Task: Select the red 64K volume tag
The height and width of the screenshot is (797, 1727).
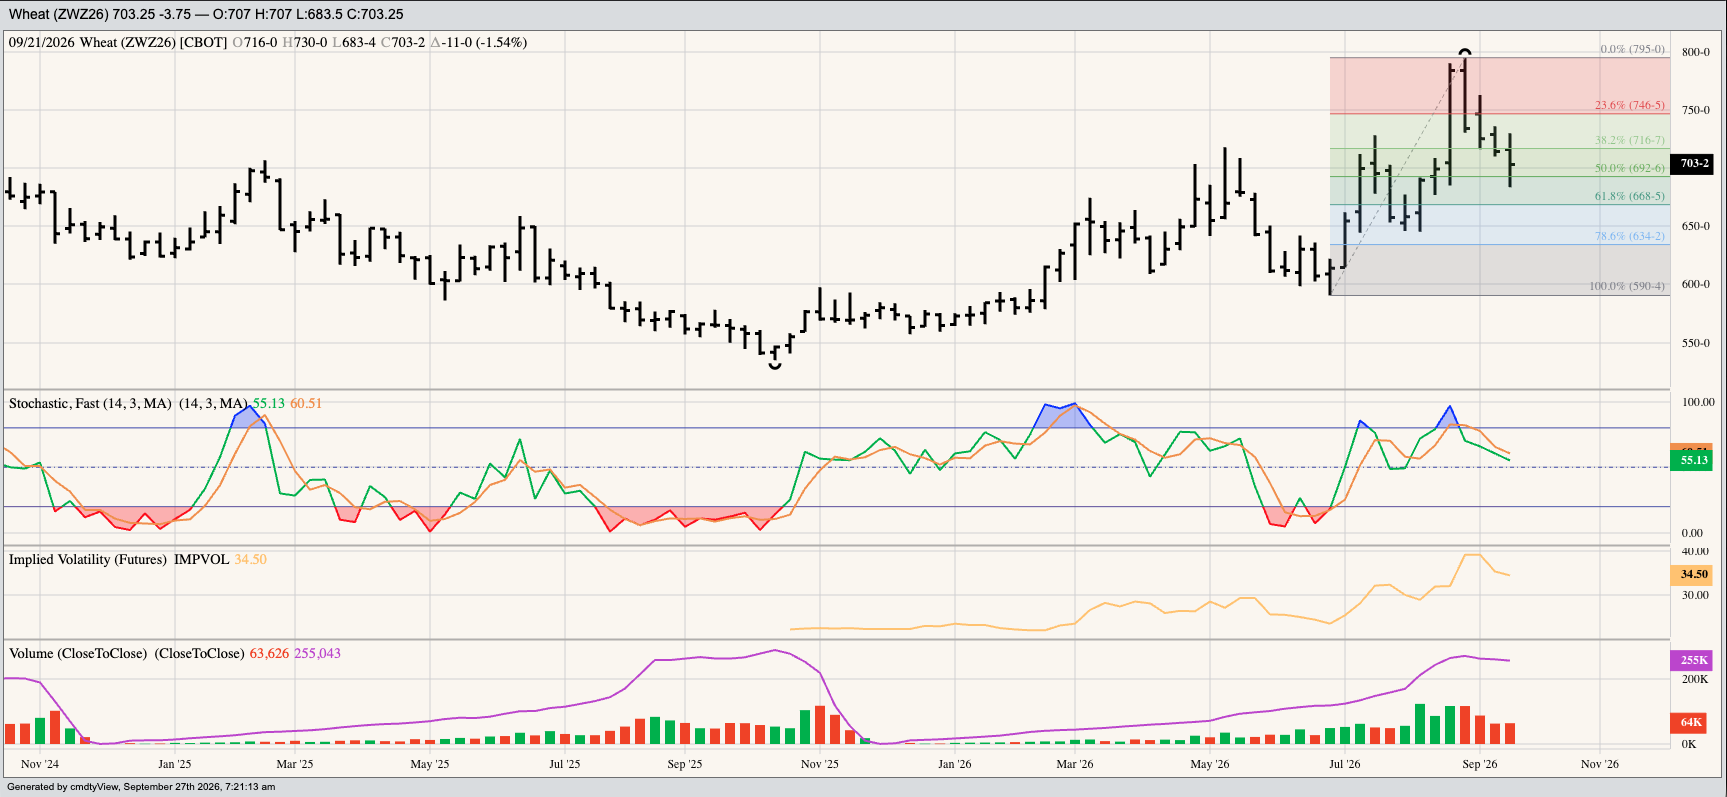Action: [x=1692, y=722]
